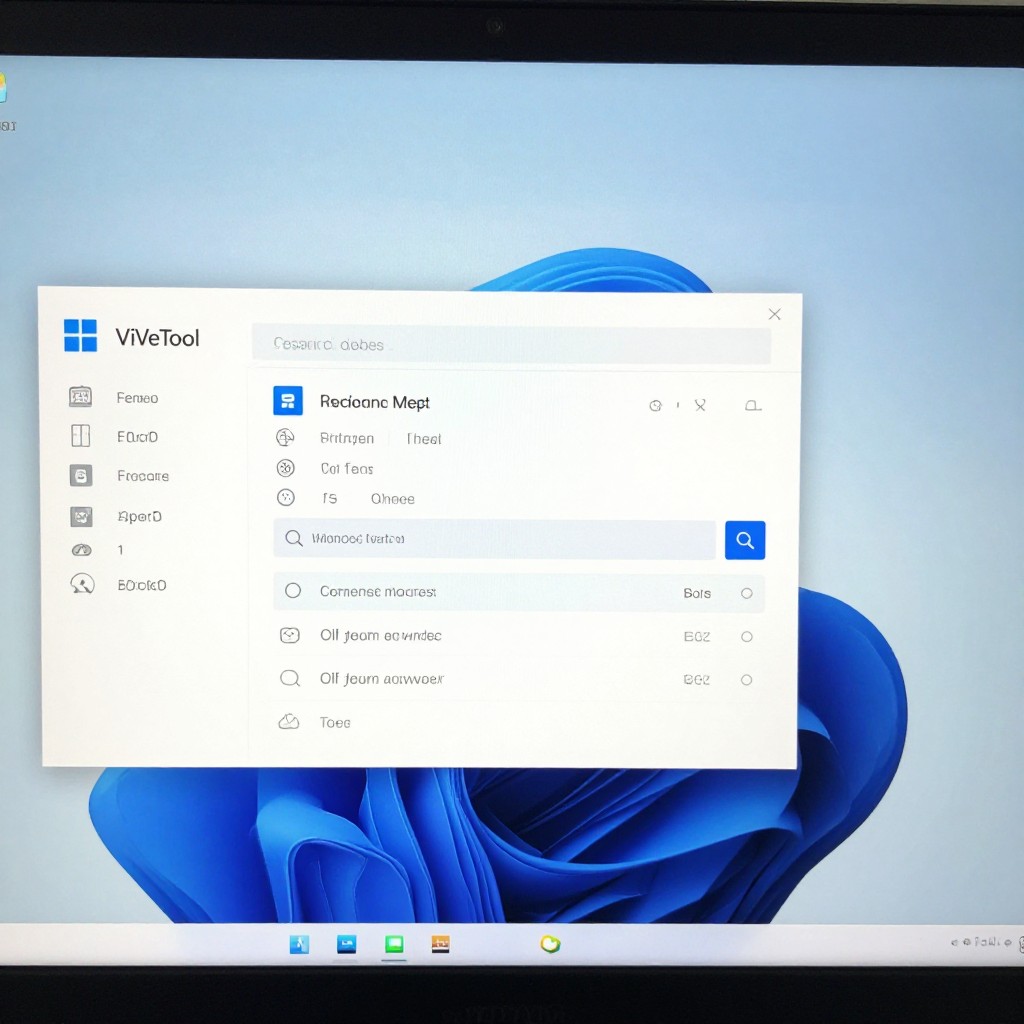Open the second taskbar app with monitor icon
Viewport: 1024px width, 1024px height.
347,944
